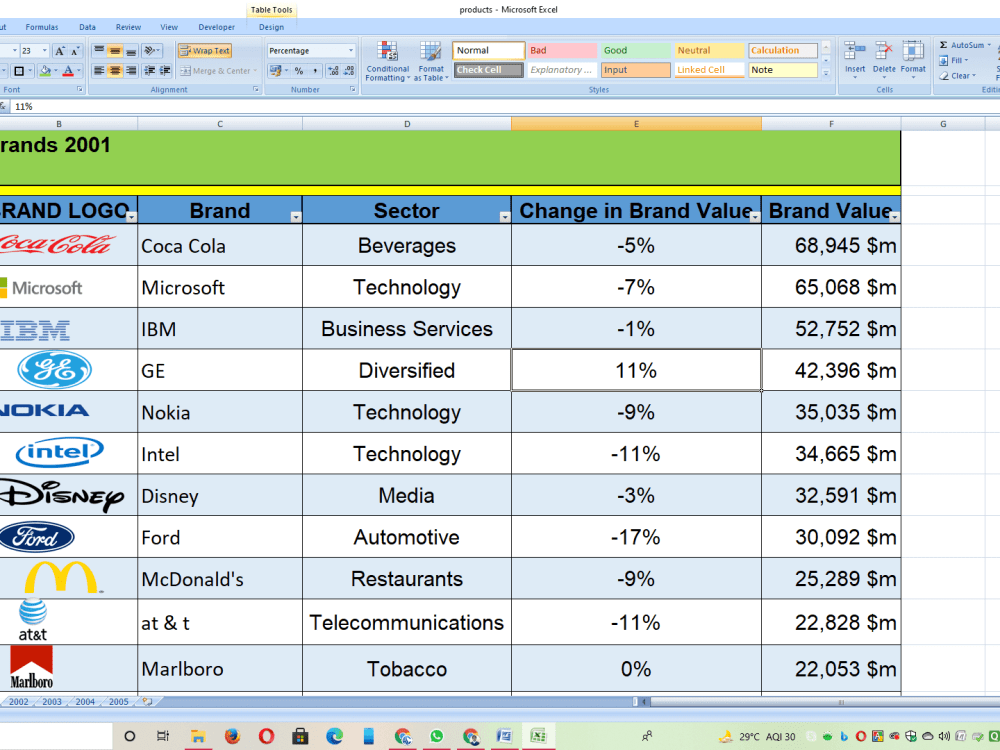Viewport: 1000px width, 750px height.
Task: Click the Comma Style icon
Action: click(x=315, y=71)
